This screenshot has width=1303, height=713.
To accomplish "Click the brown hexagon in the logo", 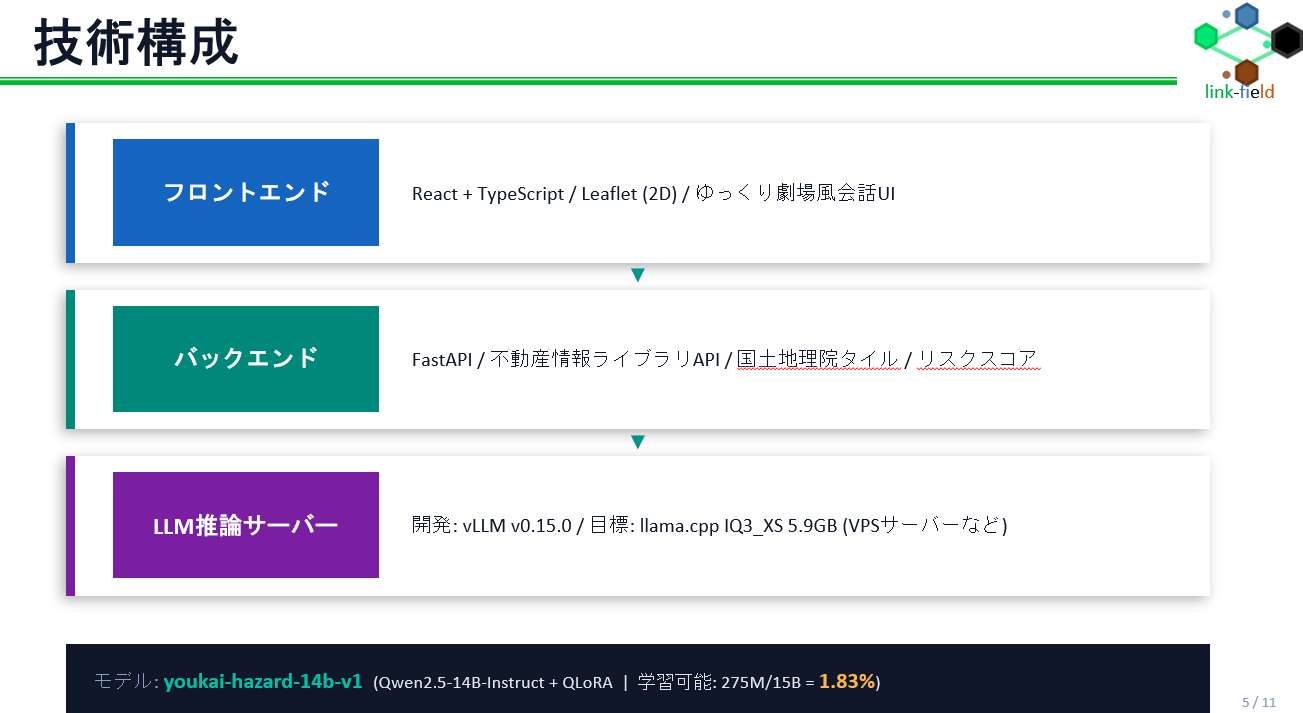I will (x=1246, y=72).
